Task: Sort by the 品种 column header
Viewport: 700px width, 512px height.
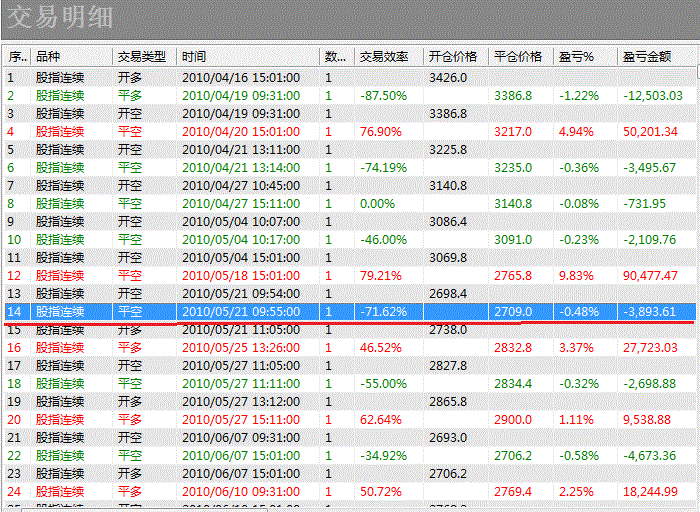Action: click(x=48, y=57)
